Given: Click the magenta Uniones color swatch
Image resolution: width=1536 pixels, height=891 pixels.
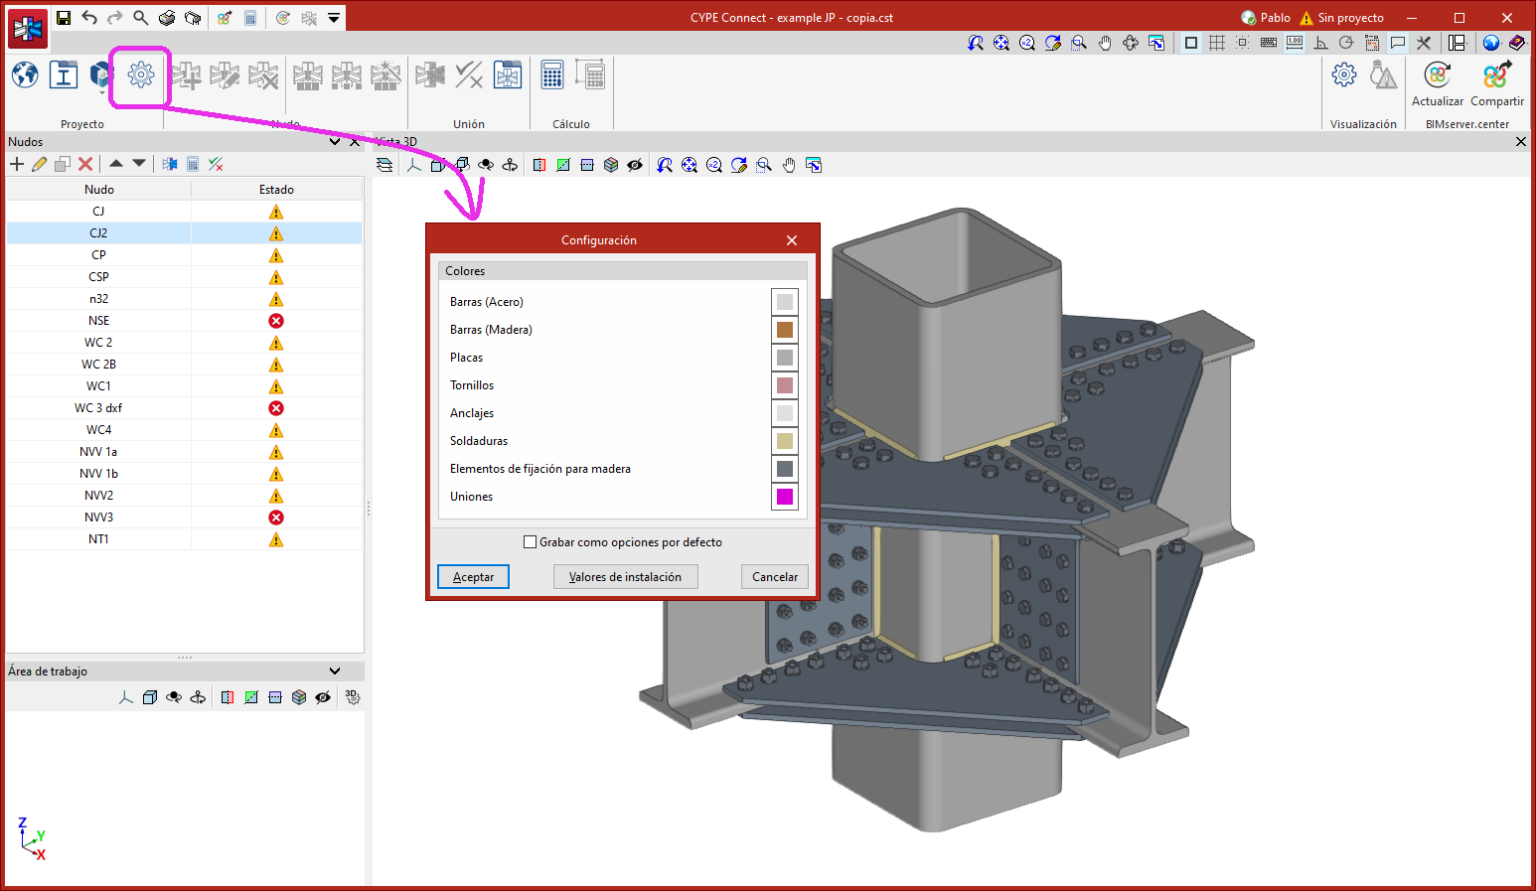Looking at the screenshot, I should (785, 497).
